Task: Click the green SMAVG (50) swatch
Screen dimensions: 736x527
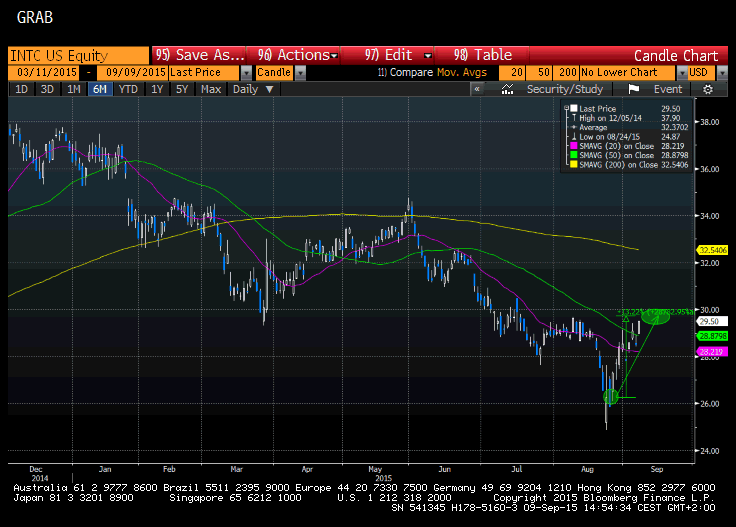Action: coord(574,155)
